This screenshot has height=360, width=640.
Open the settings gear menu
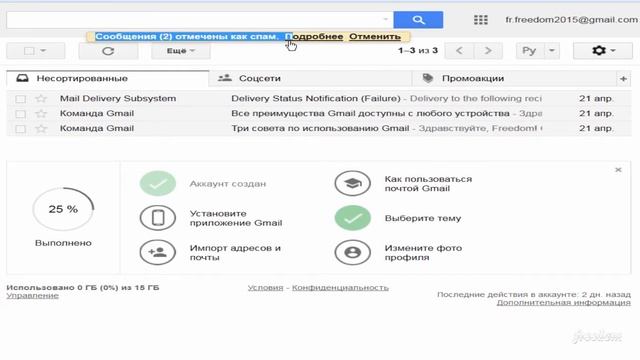603,51
